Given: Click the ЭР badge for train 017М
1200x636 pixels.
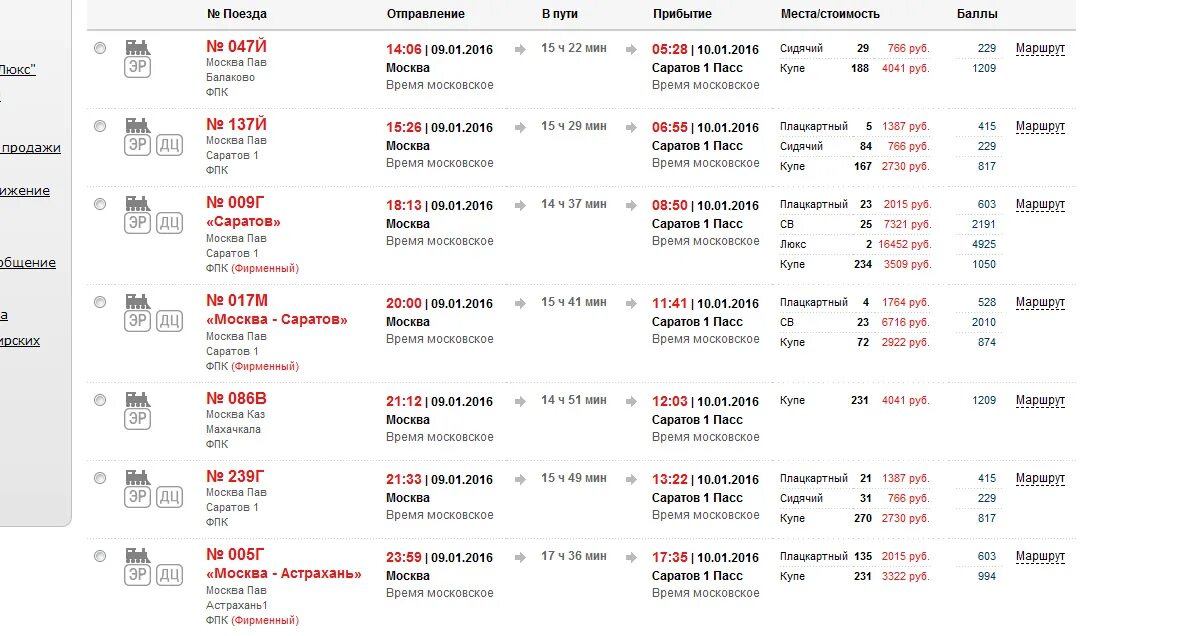Looking at the screenshot, I should (137, 321).
